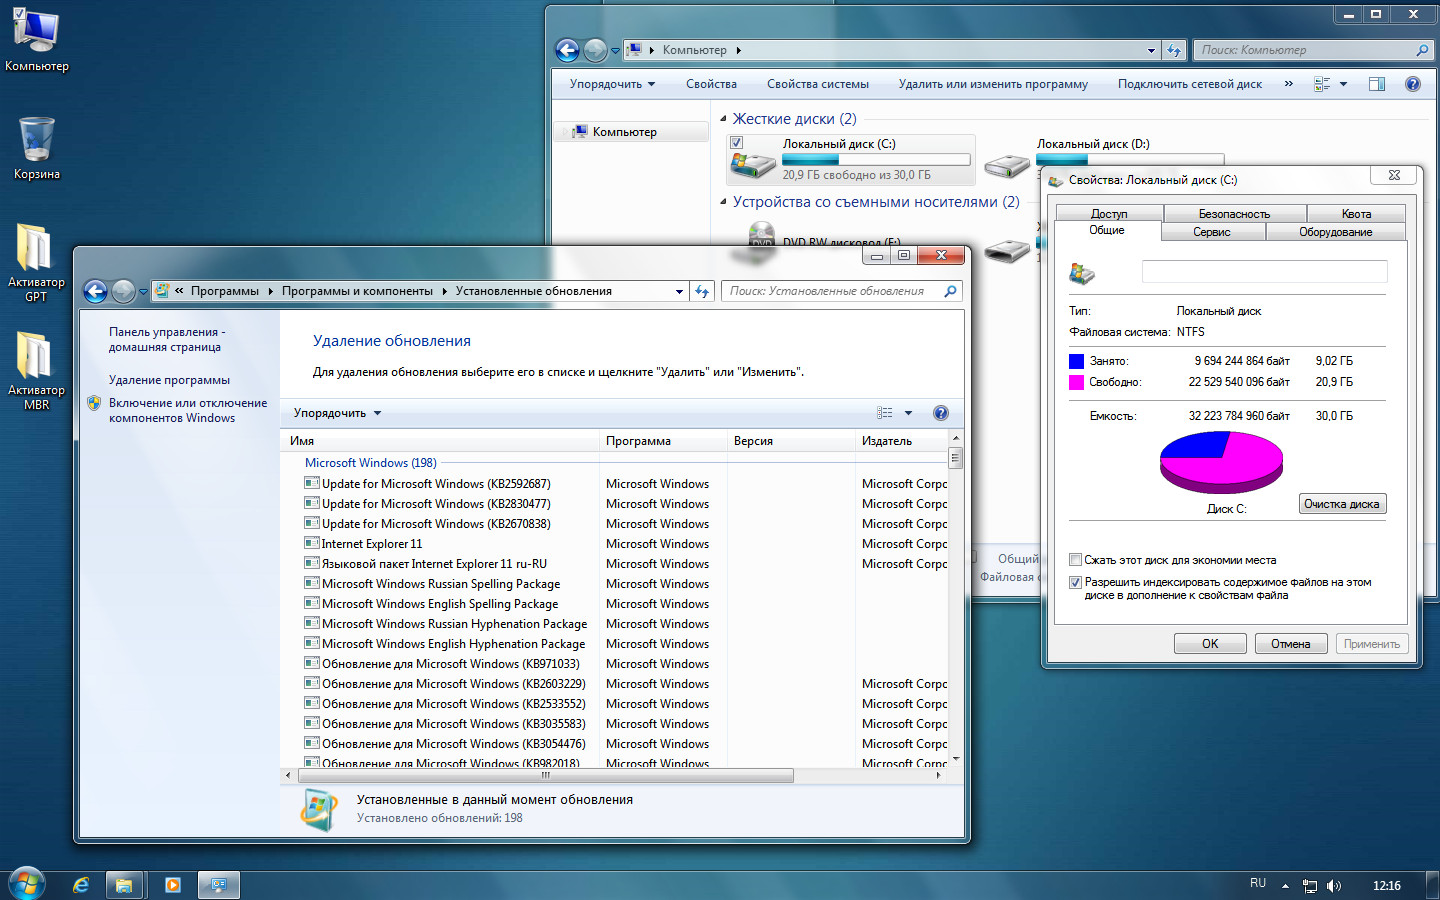Open the Активатор MBR folder icon
Viewport: 1440px width, 900px height.
[x=36, y=370]
